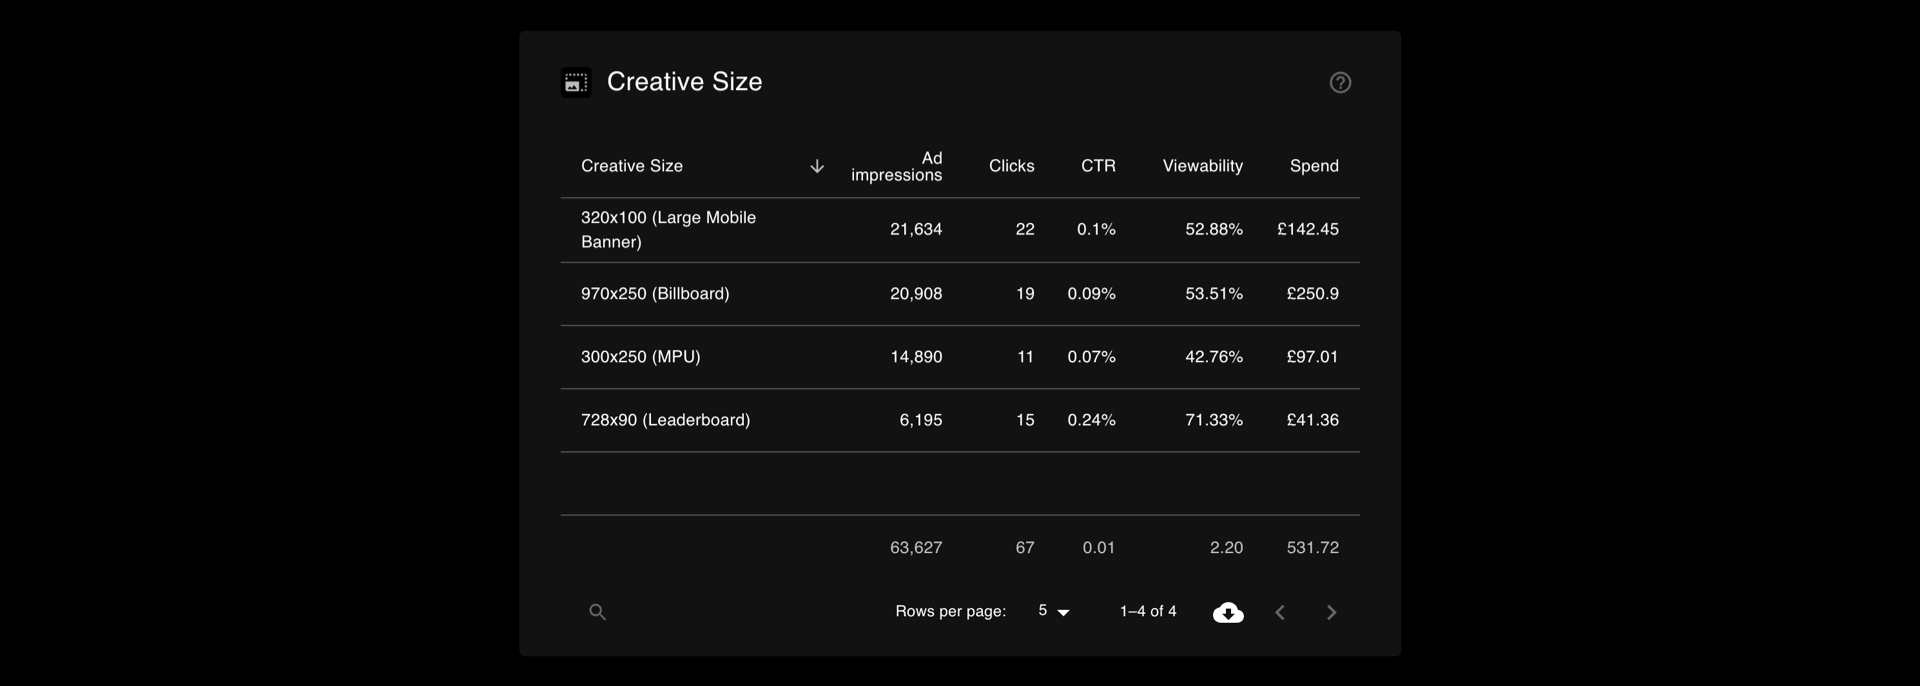
Task: Sort by Ad impressions column header
Action: coord(896,166)
